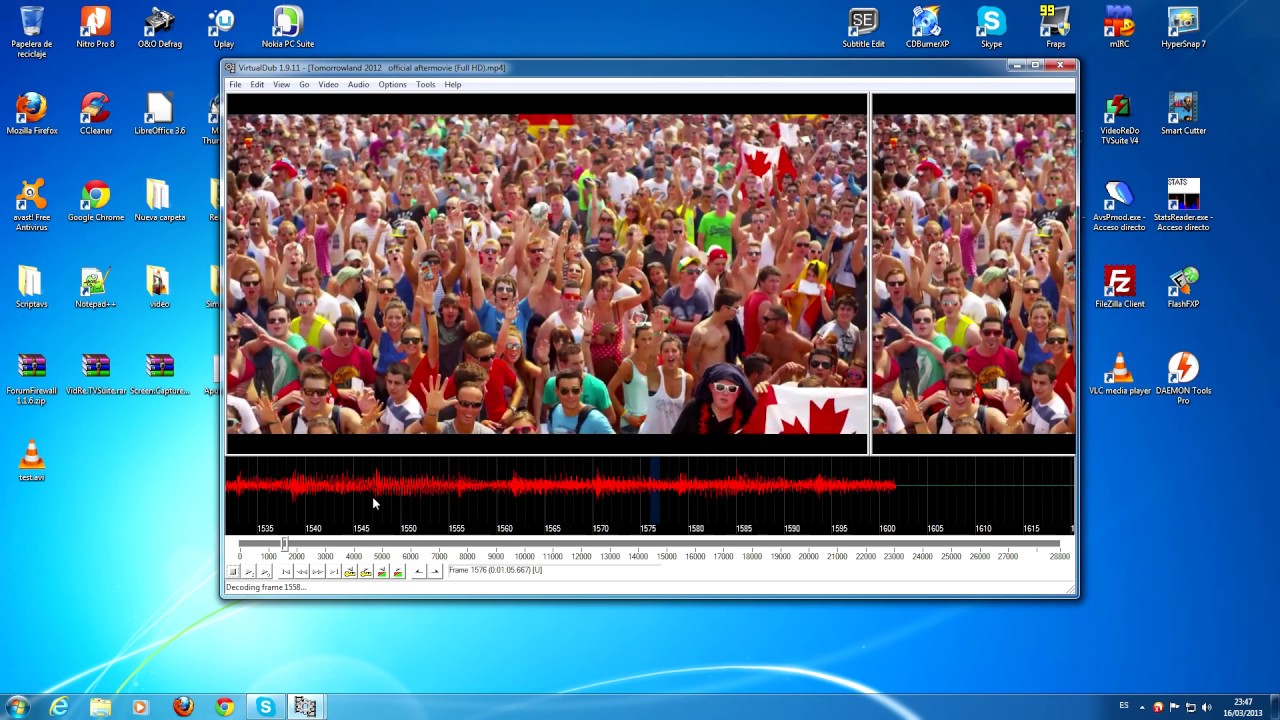Click the 1600 marker on the waveform ruler
Screen dimensions: 1280x720
click(887, 528)
